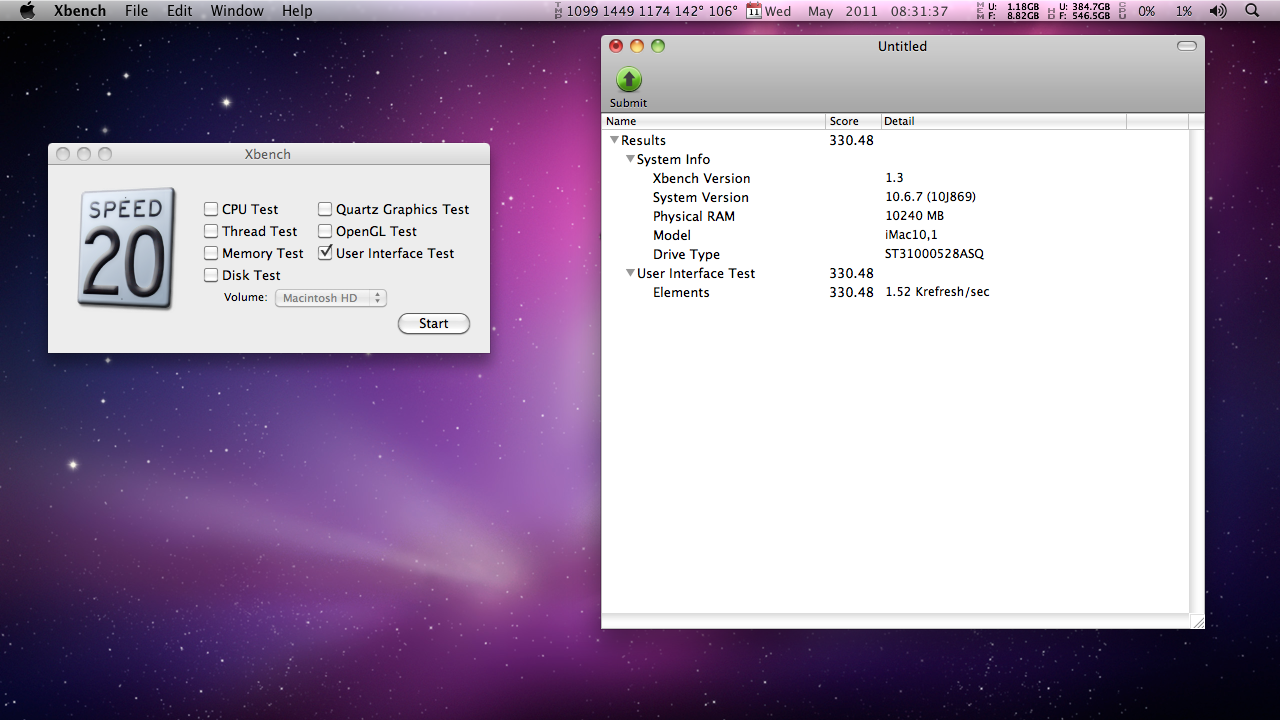The image size is (1280, 720).
Task: Click the Elements score 330.48
Action: [851, 292]
